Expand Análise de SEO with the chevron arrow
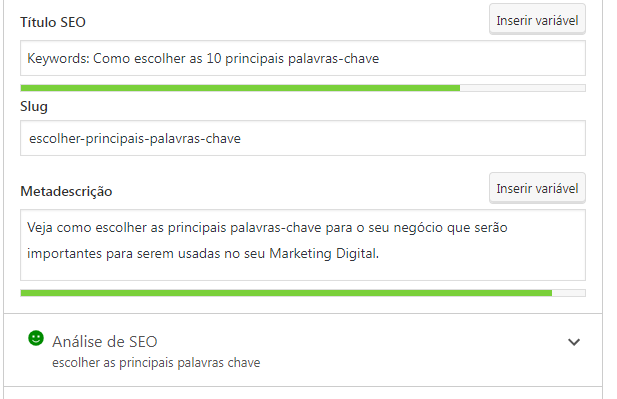Viewport: 617px width, 399px height. click(574, 342)
